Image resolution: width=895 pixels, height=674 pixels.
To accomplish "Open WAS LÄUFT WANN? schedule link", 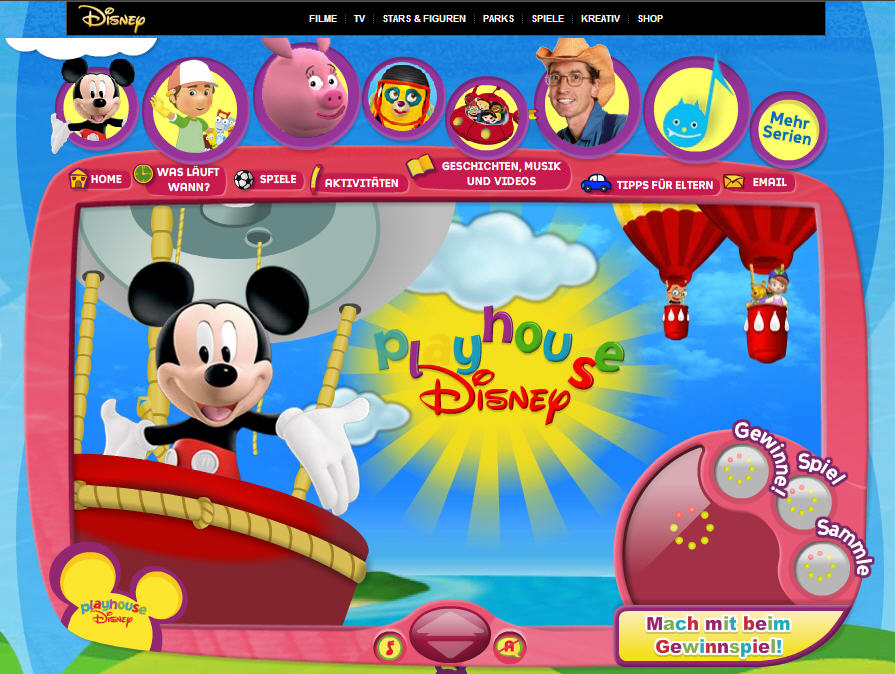I will pyautogui.click(x=188, y=179).
